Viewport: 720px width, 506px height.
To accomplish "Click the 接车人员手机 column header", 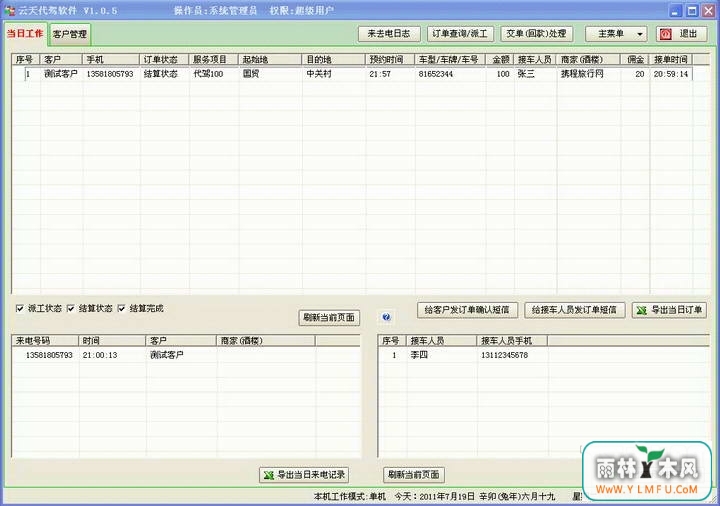I will click(512, 341).
